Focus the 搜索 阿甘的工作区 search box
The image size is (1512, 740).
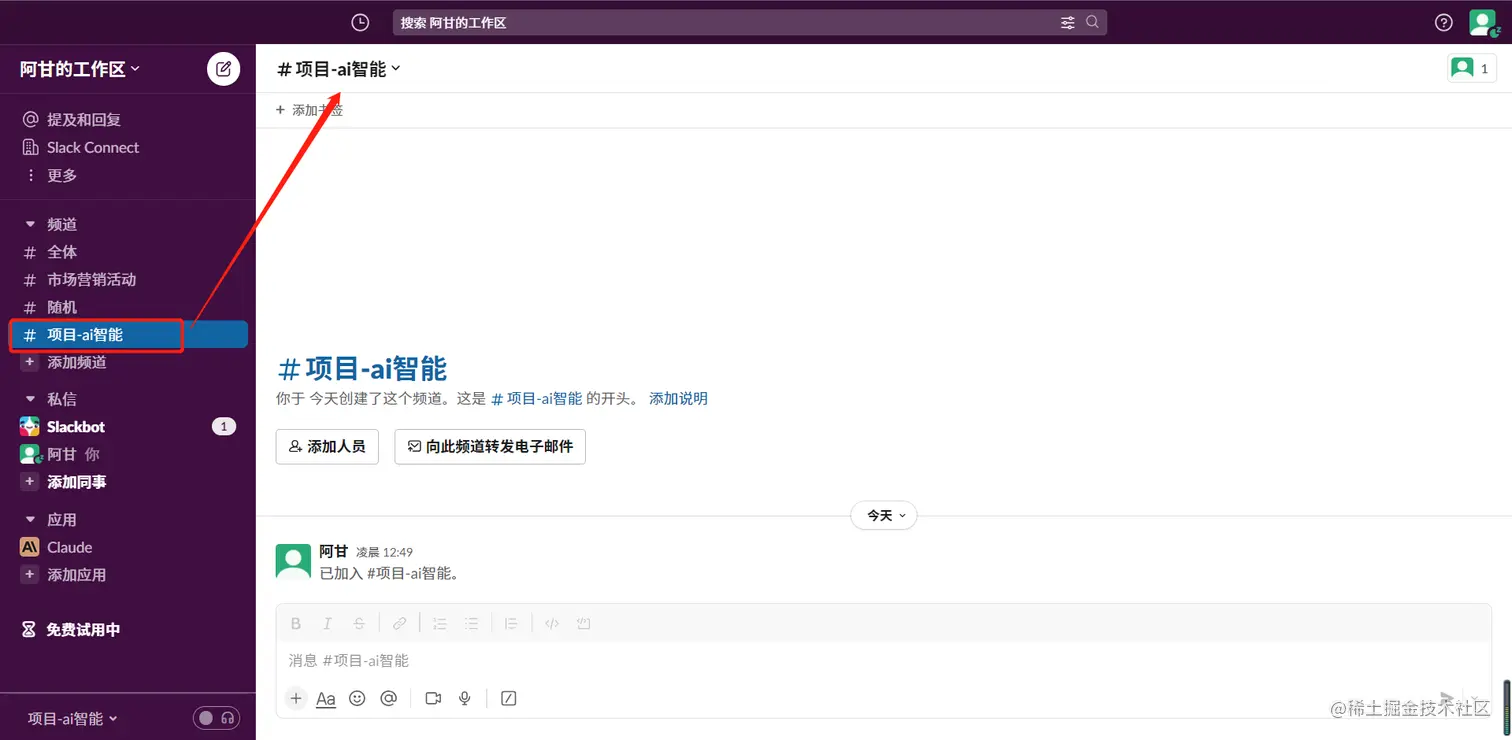pos(750,22)
